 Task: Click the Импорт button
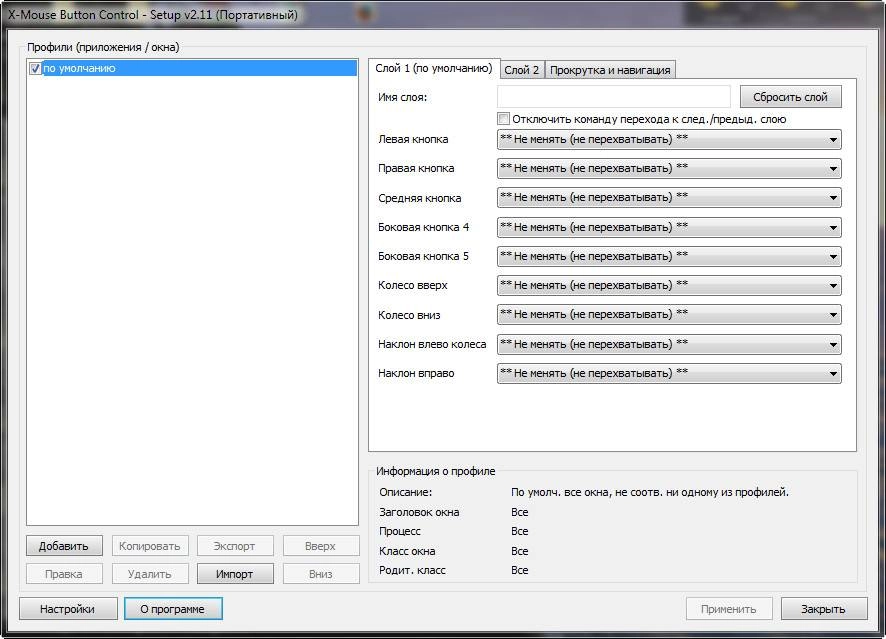point(234,574)
